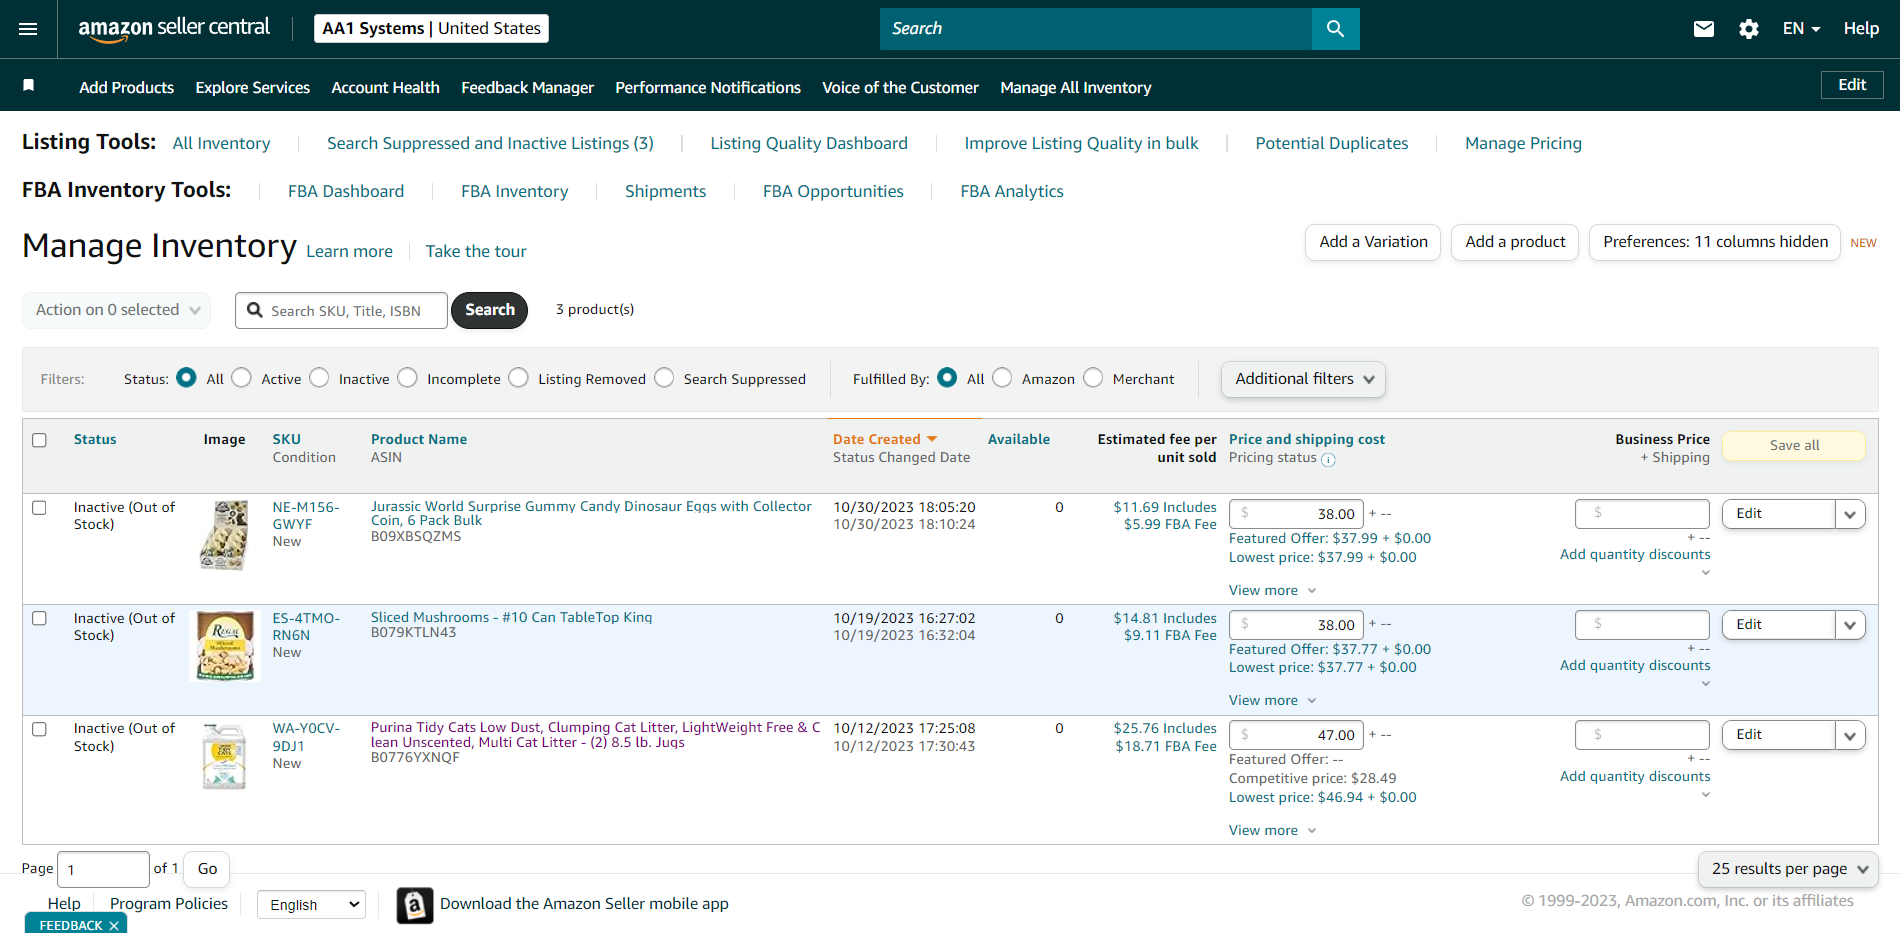Select Fulfilled By Merchant radio button
Image resolution: width=1900 pixels, height=933 pixels.
1093,378
